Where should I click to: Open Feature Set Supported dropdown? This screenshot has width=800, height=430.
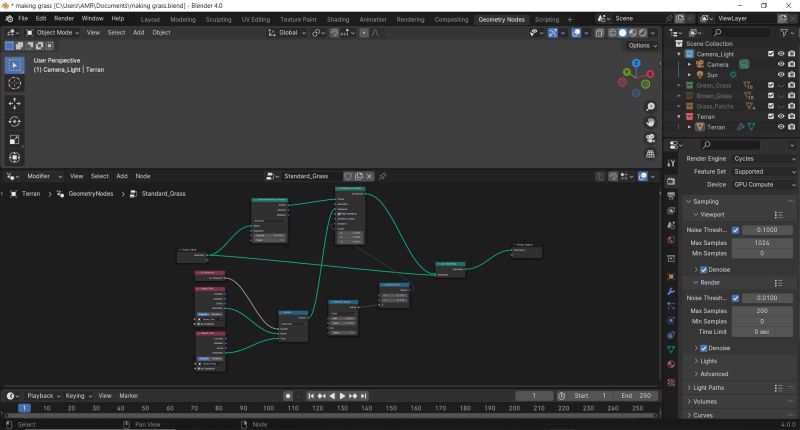click(764, 172)
